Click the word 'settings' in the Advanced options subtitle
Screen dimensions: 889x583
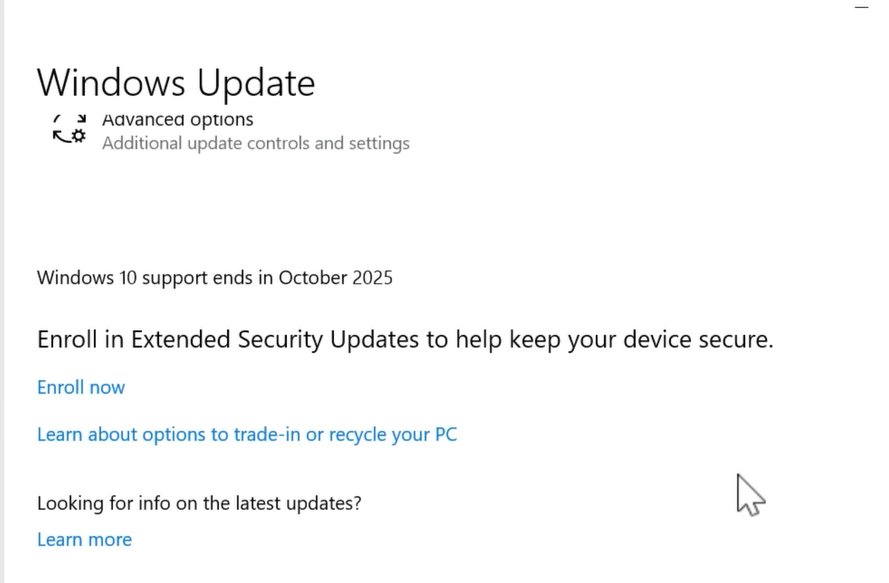point(378,143)
